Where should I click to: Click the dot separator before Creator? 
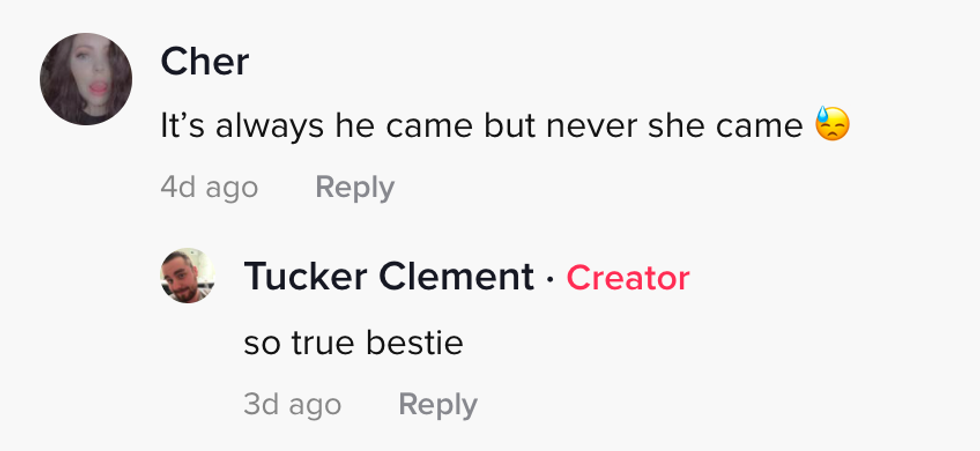(550, 278)
